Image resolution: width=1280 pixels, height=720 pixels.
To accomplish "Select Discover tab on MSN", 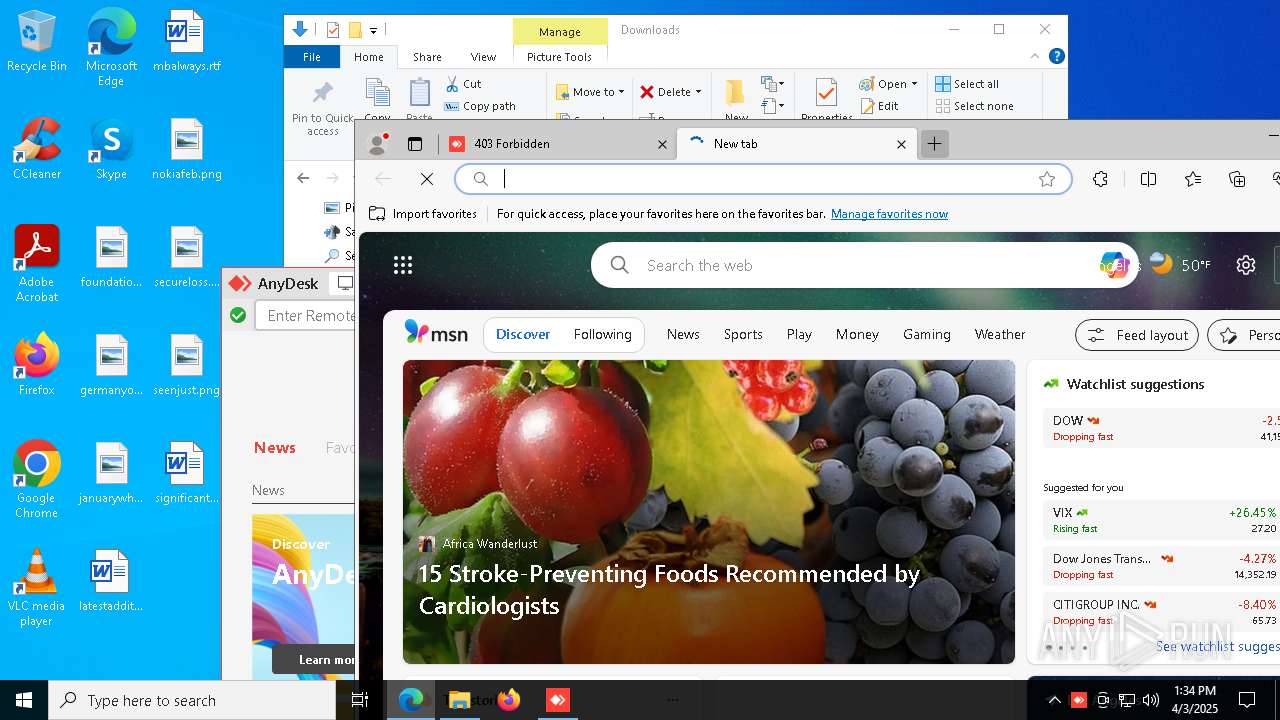I will point(523,334).
